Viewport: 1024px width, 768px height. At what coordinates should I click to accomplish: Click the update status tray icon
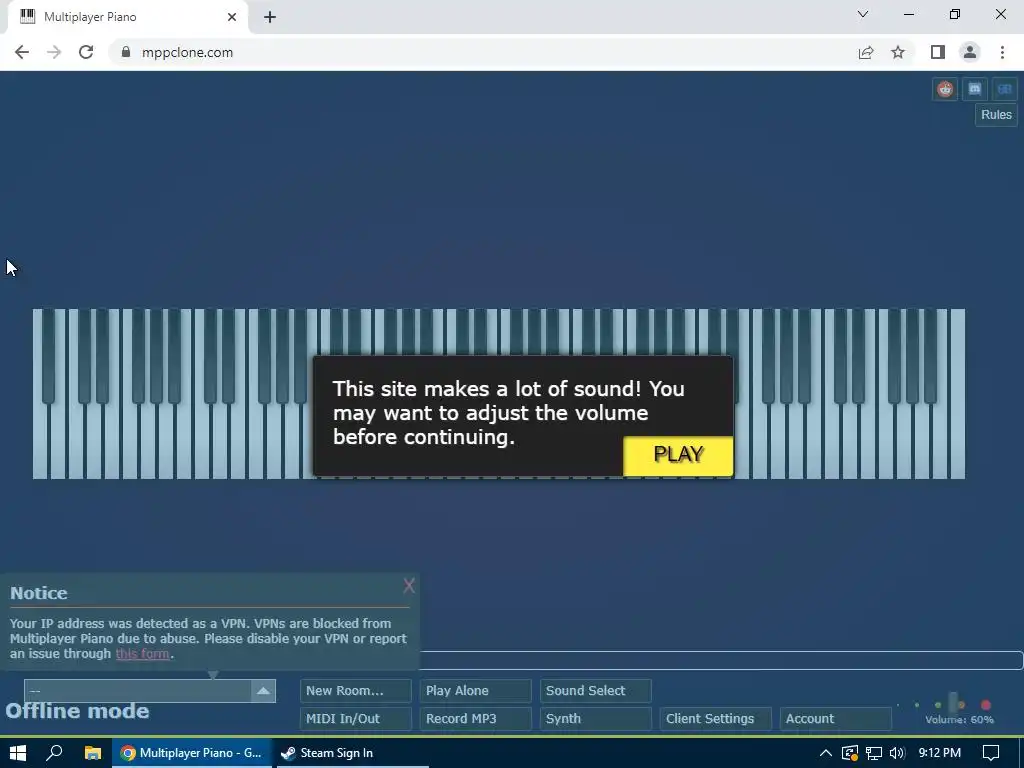point(850,753)
